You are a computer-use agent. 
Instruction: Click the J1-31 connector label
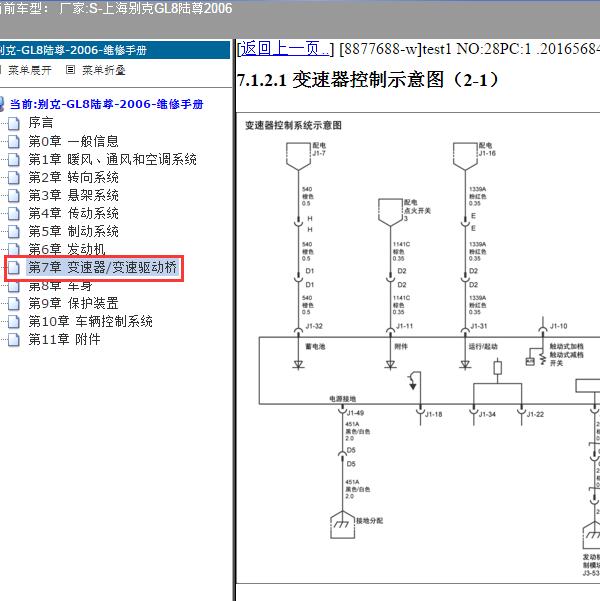click(479, 326)
